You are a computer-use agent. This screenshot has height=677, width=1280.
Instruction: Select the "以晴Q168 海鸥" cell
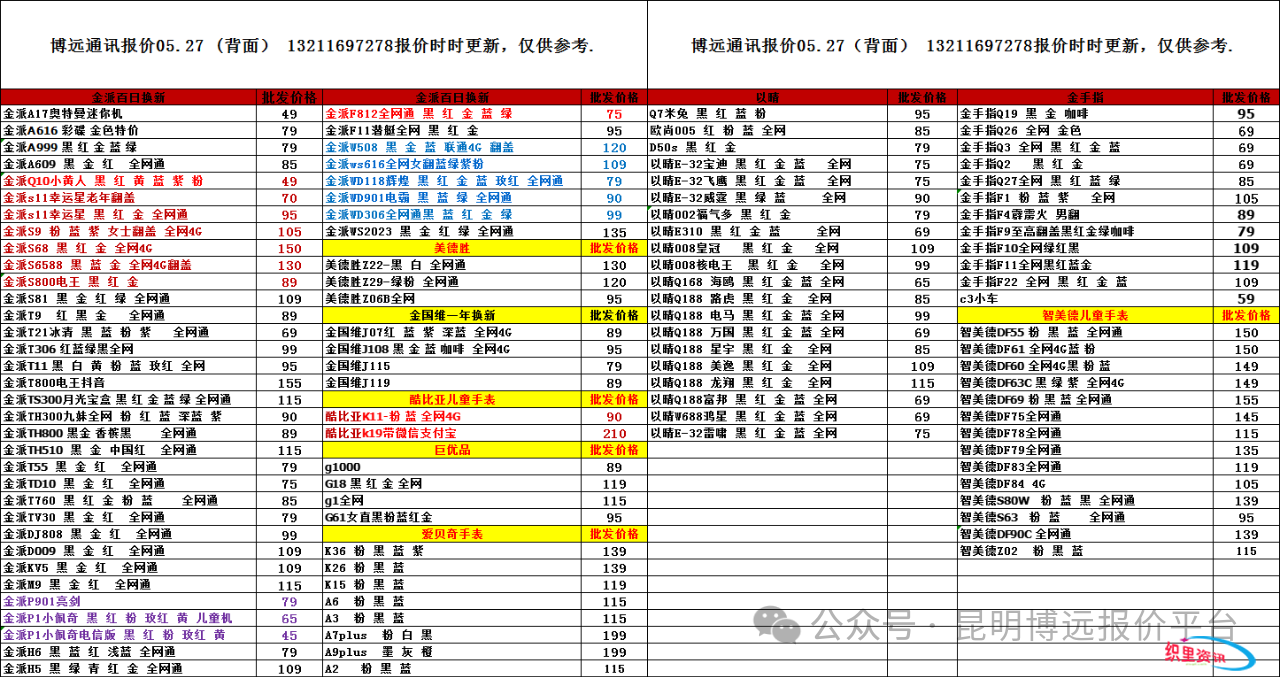[767, 282]
